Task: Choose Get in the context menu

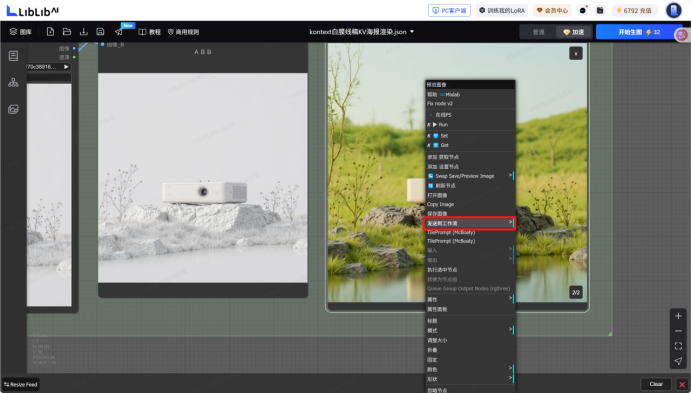Action: click(x=470, y=145)
